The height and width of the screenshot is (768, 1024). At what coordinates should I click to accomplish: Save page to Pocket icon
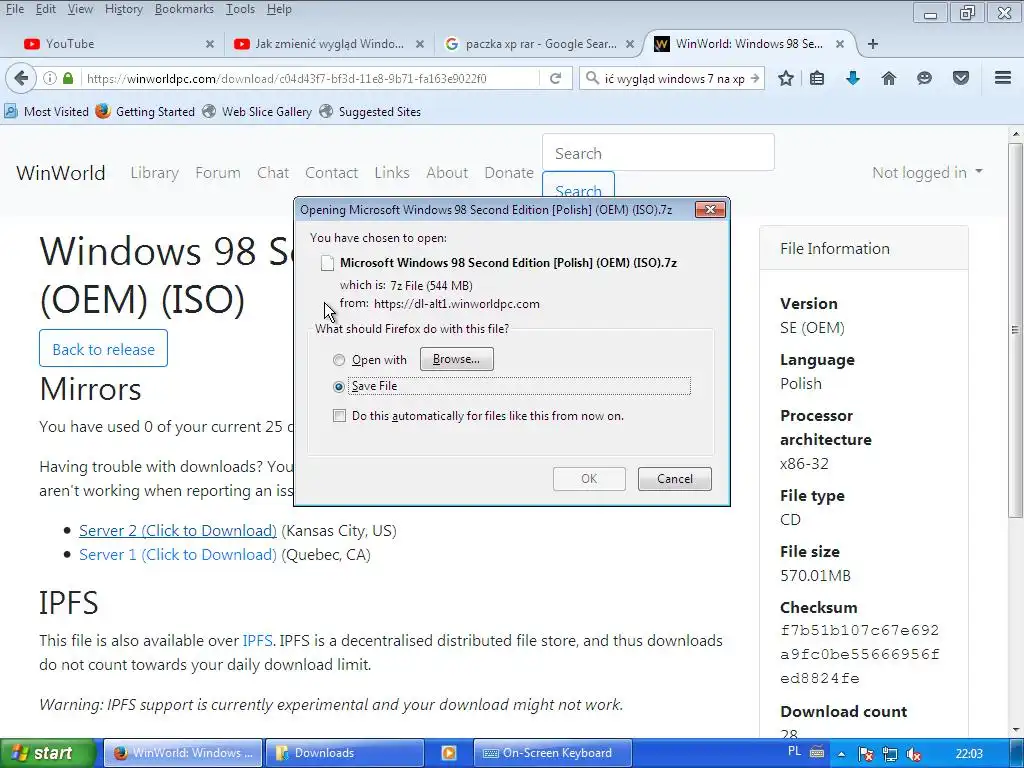point(961,78)
